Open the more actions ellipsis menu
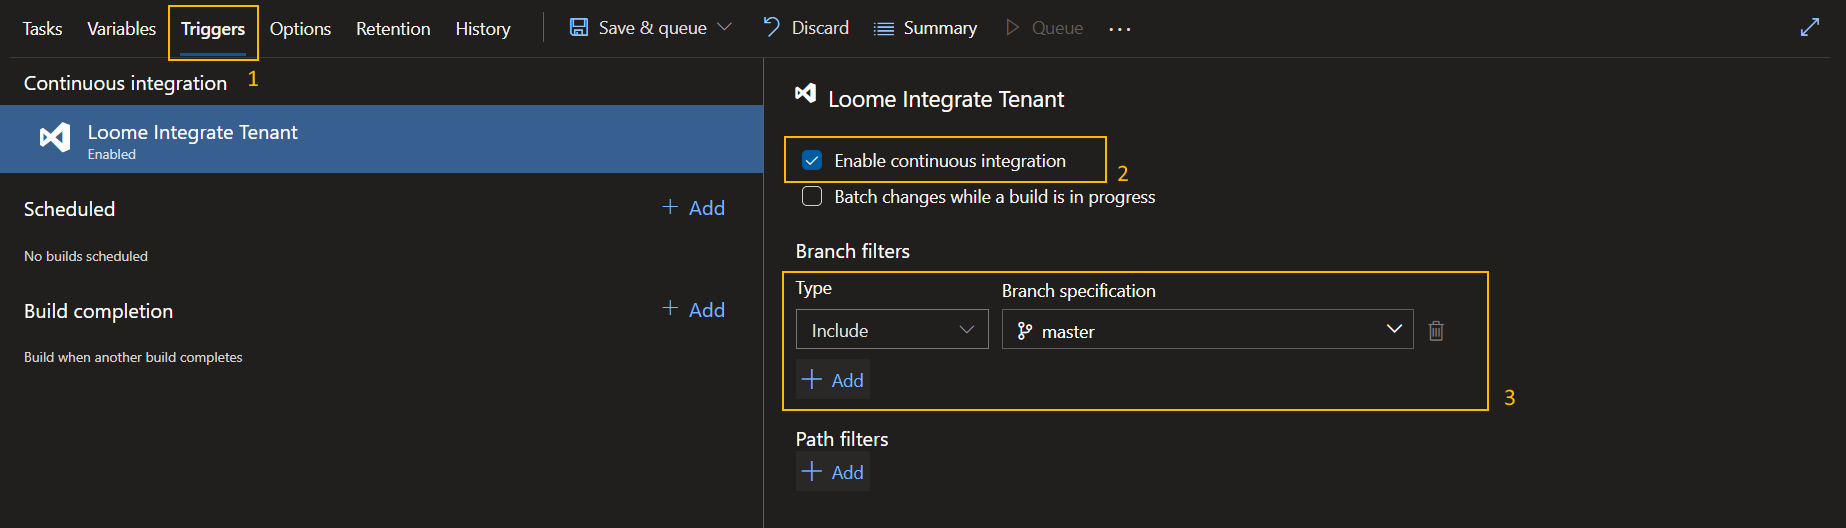 [1120, 29]
